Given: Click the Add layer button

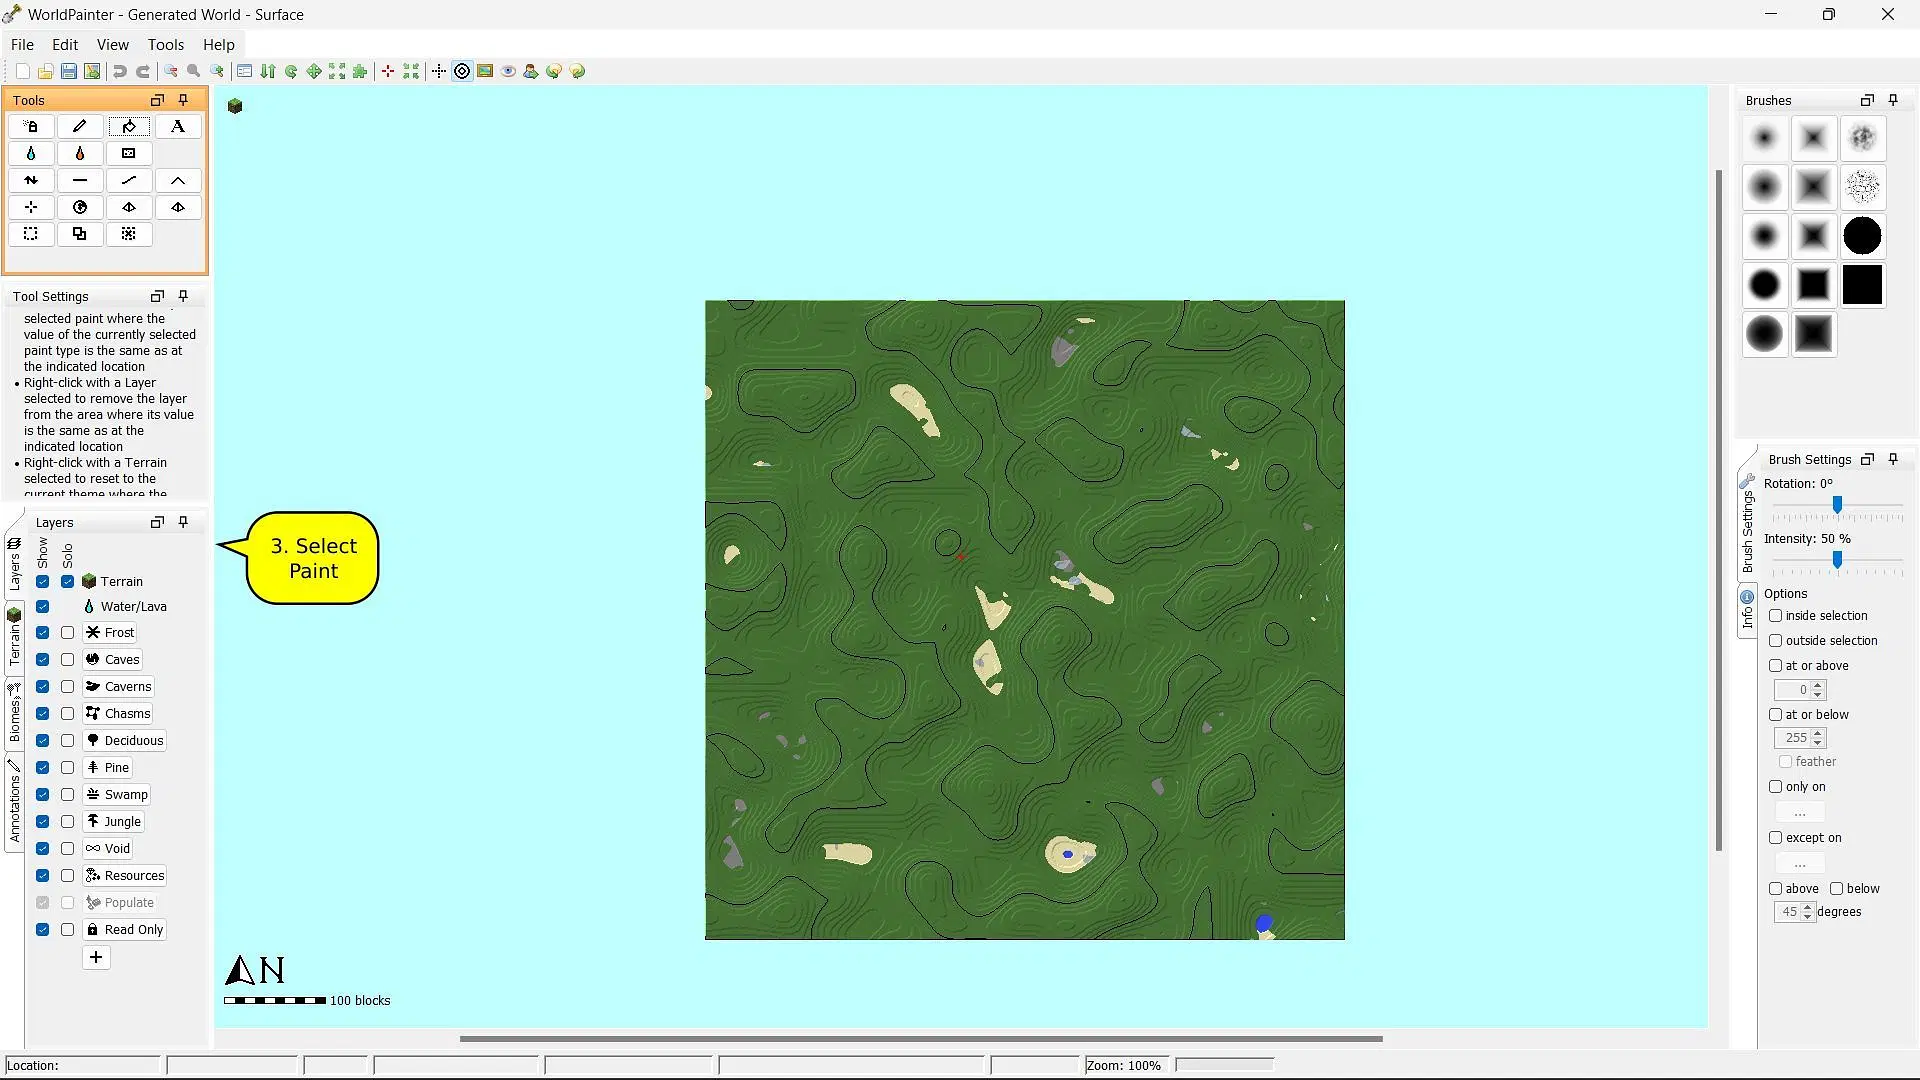Looking at the screenshot, I should [x=95, y=956].
